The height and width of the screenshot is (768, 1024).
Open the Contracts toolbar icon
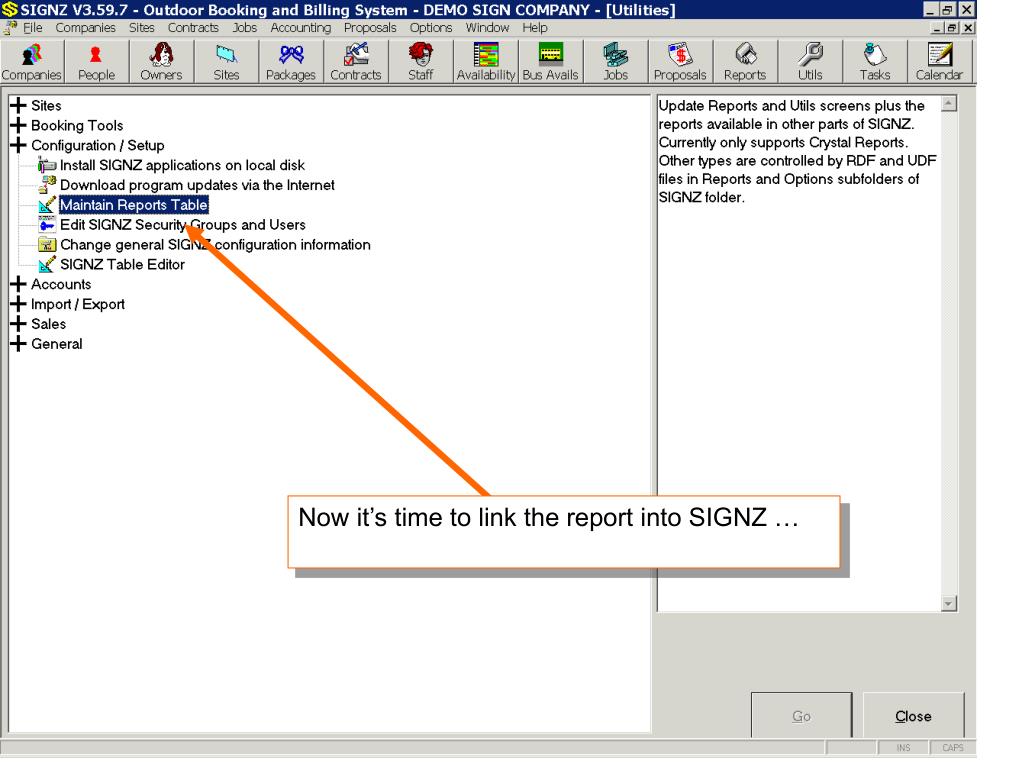356,61
